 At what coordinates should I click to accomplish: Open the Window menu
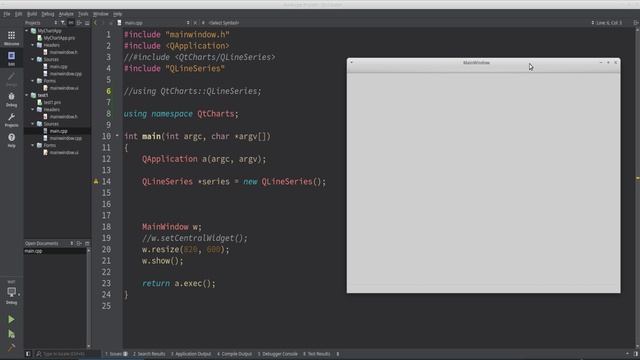[x=100, y=14]
